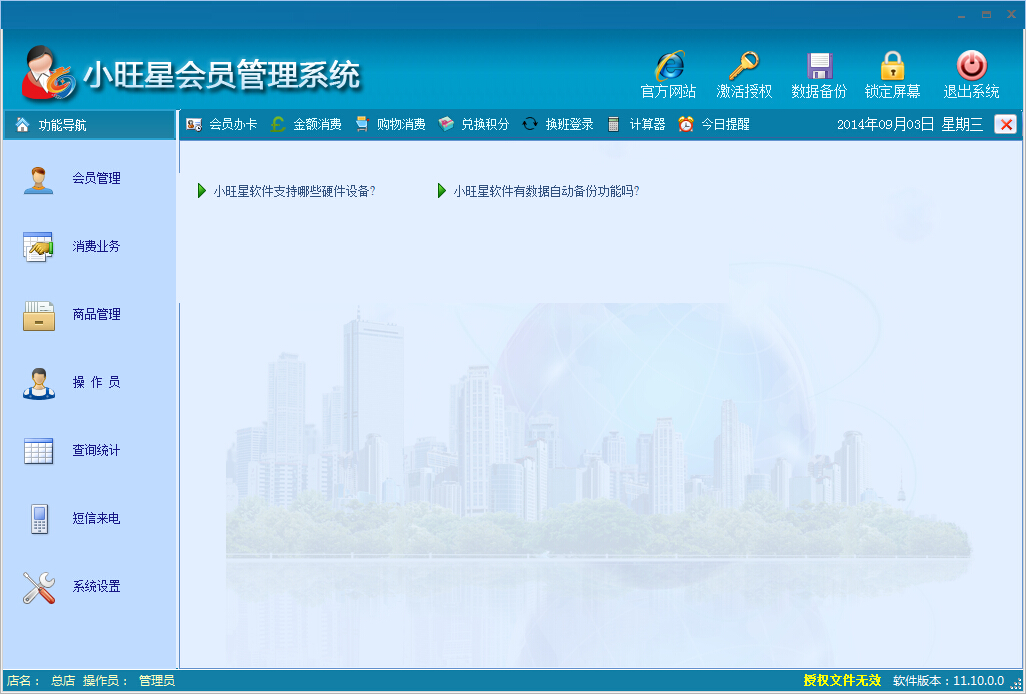Click the 锁定屏幕 padlock icon
This screenshot has width=1026, height=694.
(x=893, y=66)
